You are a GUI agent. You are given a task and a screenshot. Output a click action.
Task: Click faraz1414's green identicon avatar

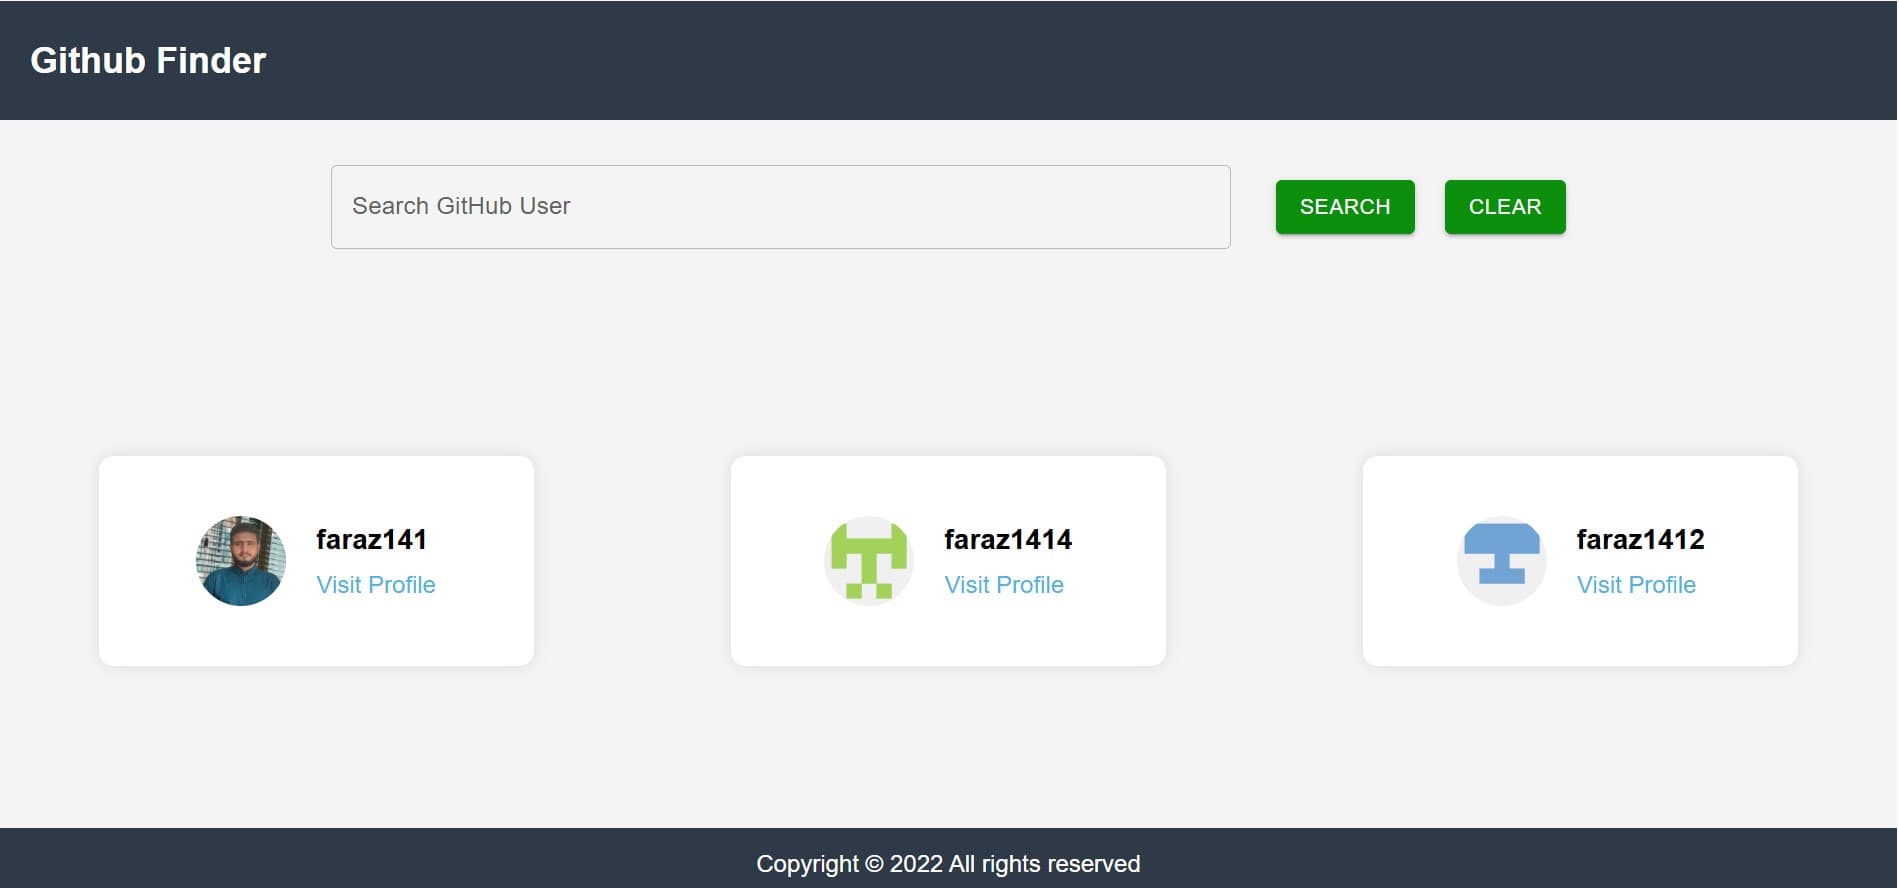[869, 561]
